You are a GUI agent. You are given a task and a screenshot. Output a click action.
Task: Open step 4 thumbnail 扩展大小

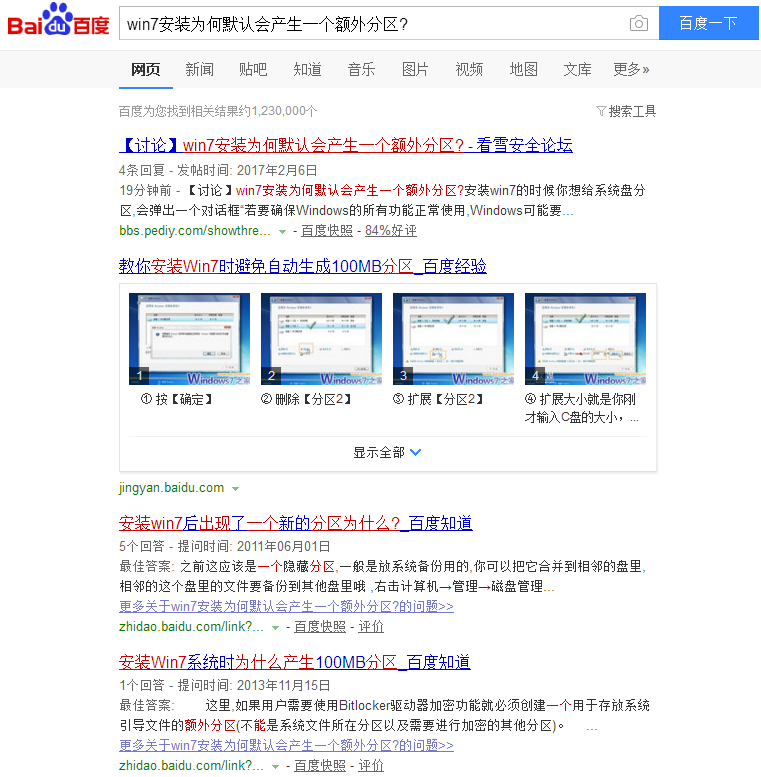585,339
